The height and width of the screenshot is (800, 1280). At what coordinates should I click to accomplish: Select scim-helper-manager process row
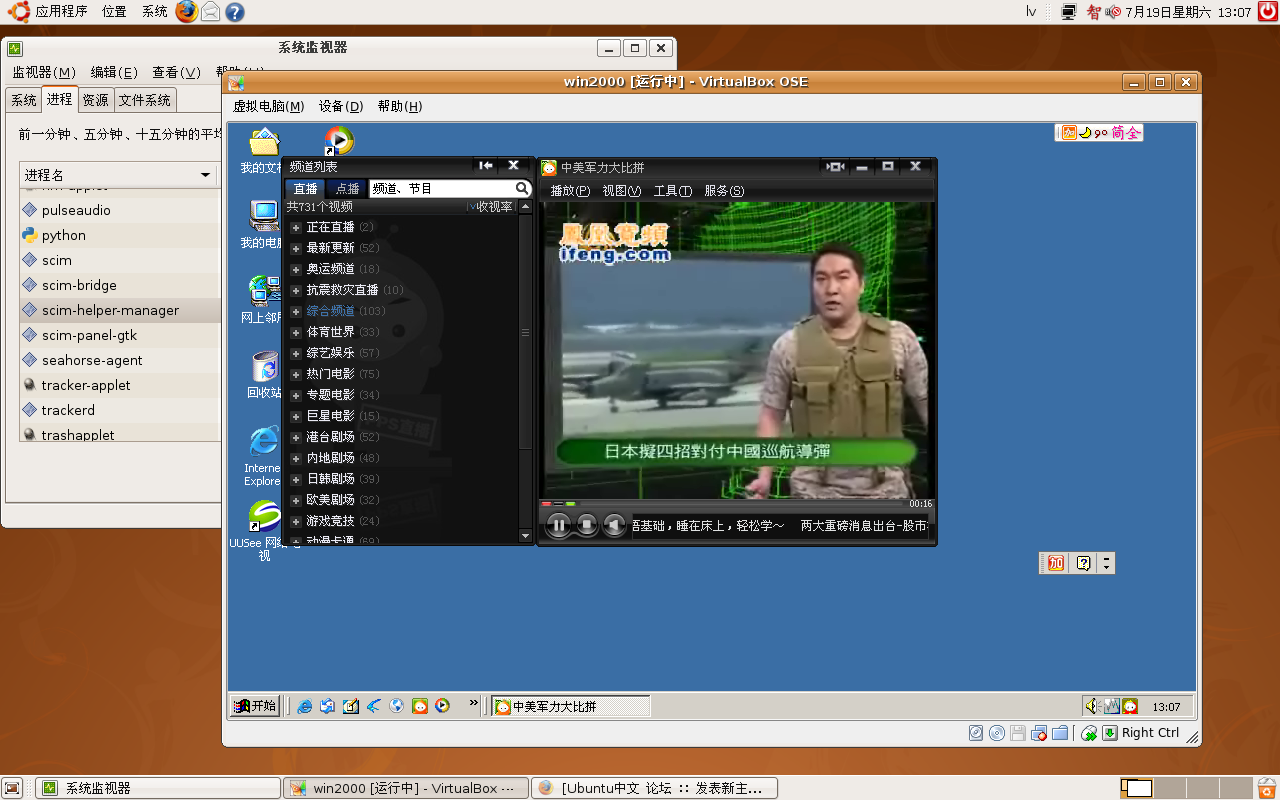120,310
